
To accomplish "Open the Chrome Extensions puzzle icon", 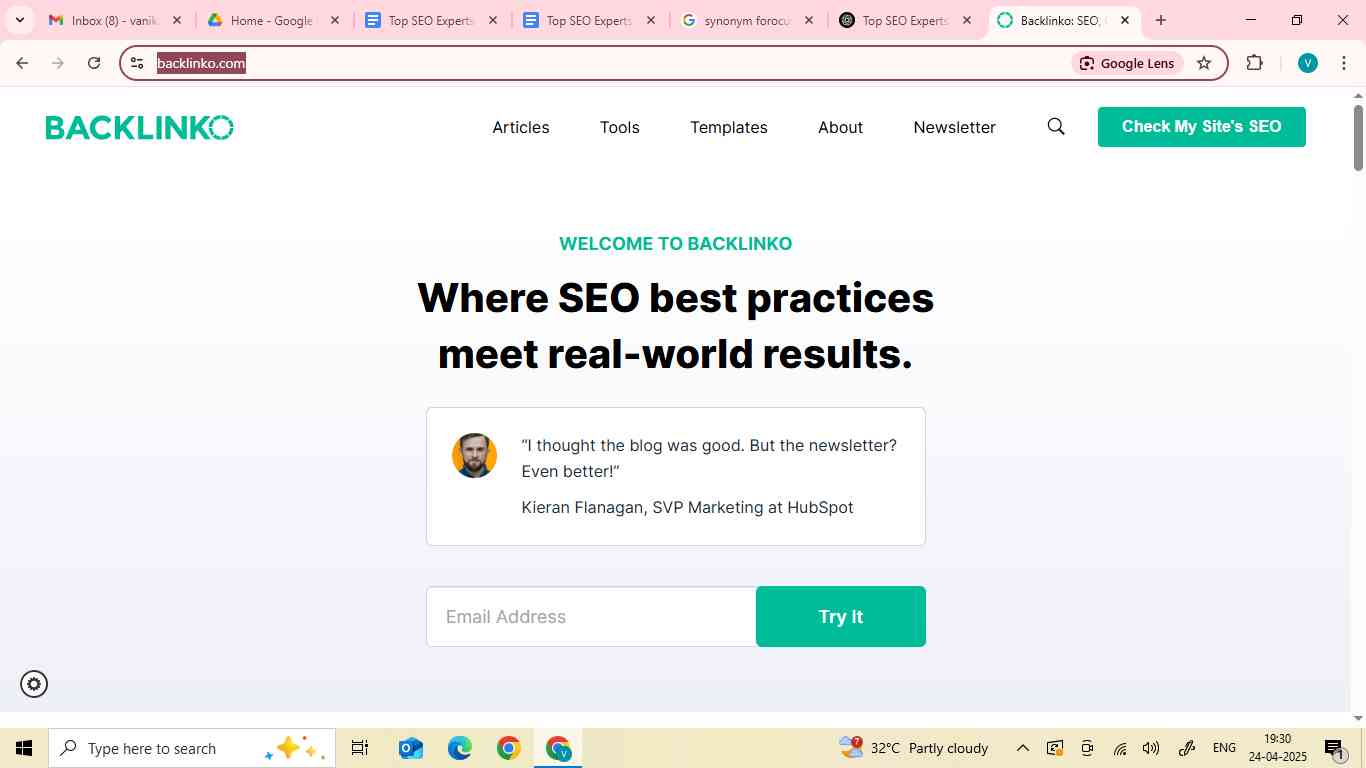I will pyautogui.click(x=1254, y=63).
